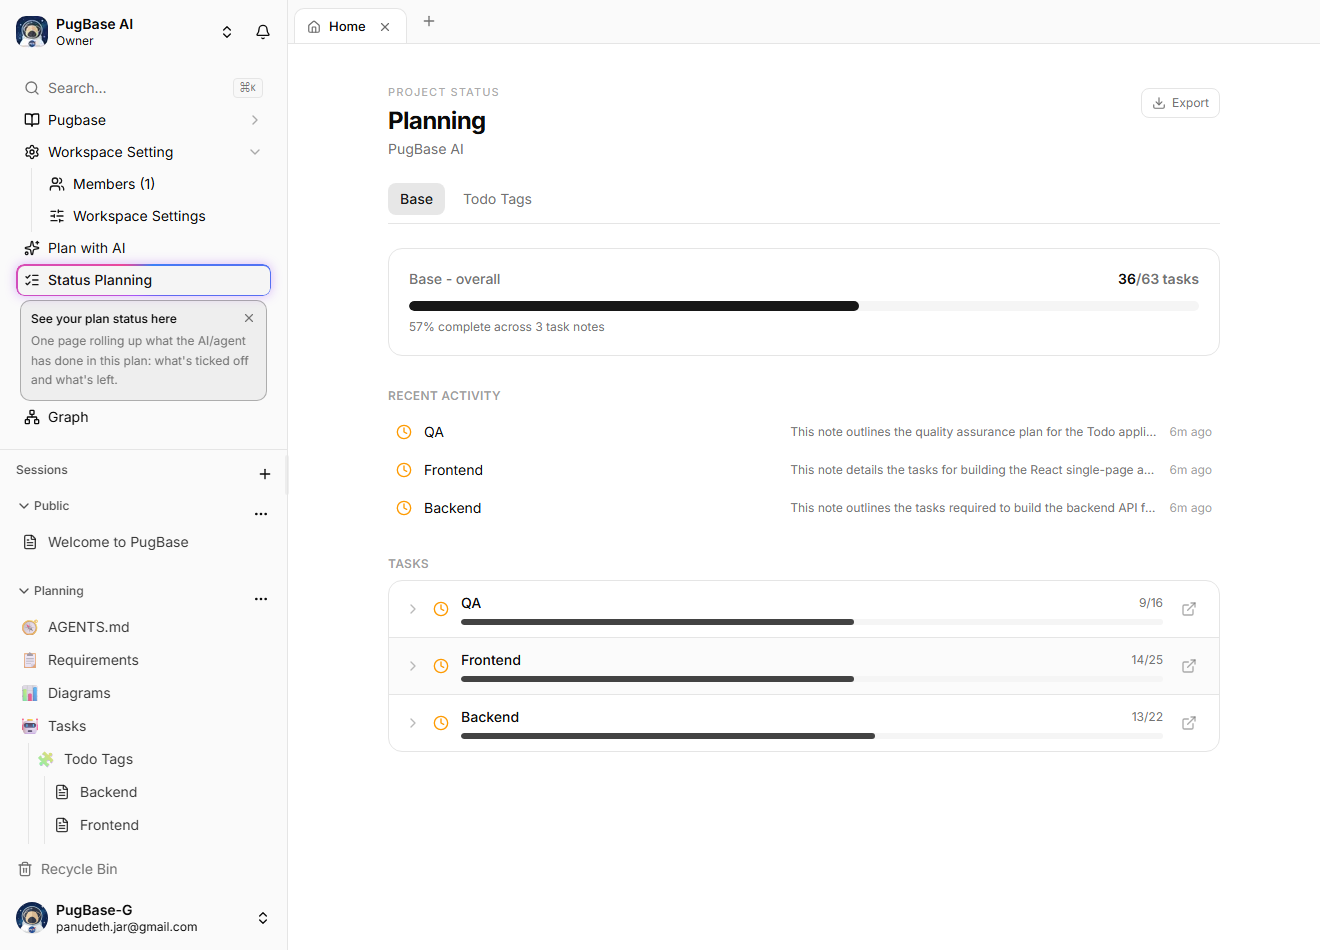This screenshot has width=1320, height=950.
Task: Click the Status Planning checklist icon
Action: coord(32,280)
